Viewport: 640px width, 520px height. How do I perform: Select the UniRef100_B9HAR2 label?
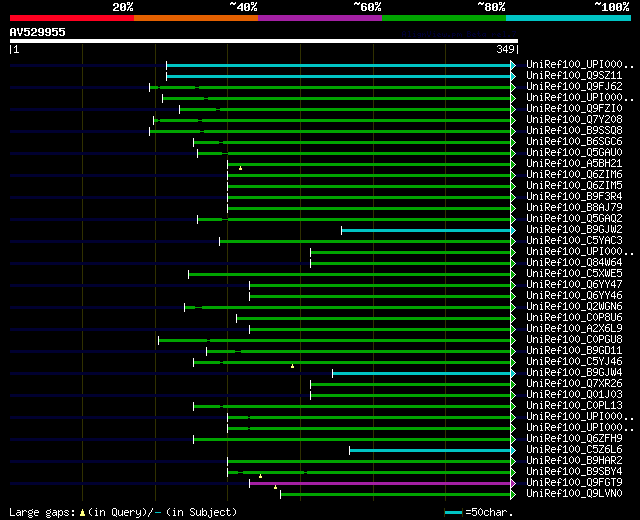tap(574, 461)
